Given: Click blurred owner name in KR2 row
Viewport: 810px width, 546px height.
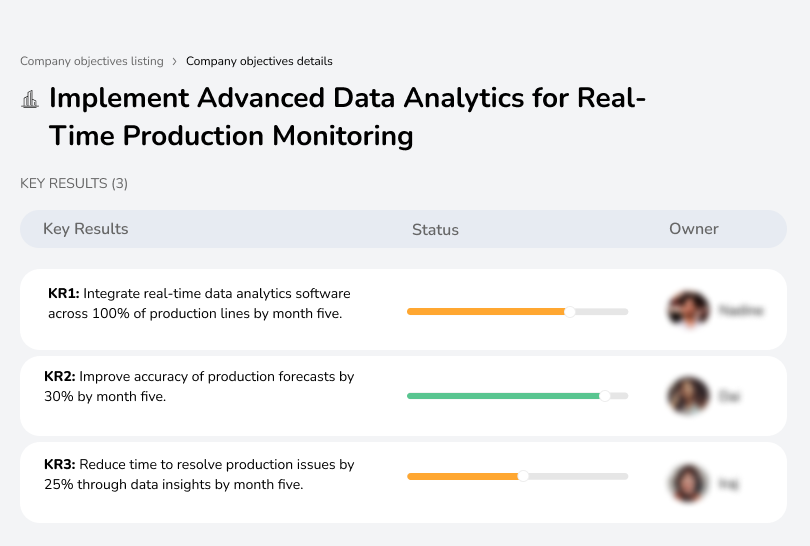Looking at the screenshot, I should tap(729, 396).
